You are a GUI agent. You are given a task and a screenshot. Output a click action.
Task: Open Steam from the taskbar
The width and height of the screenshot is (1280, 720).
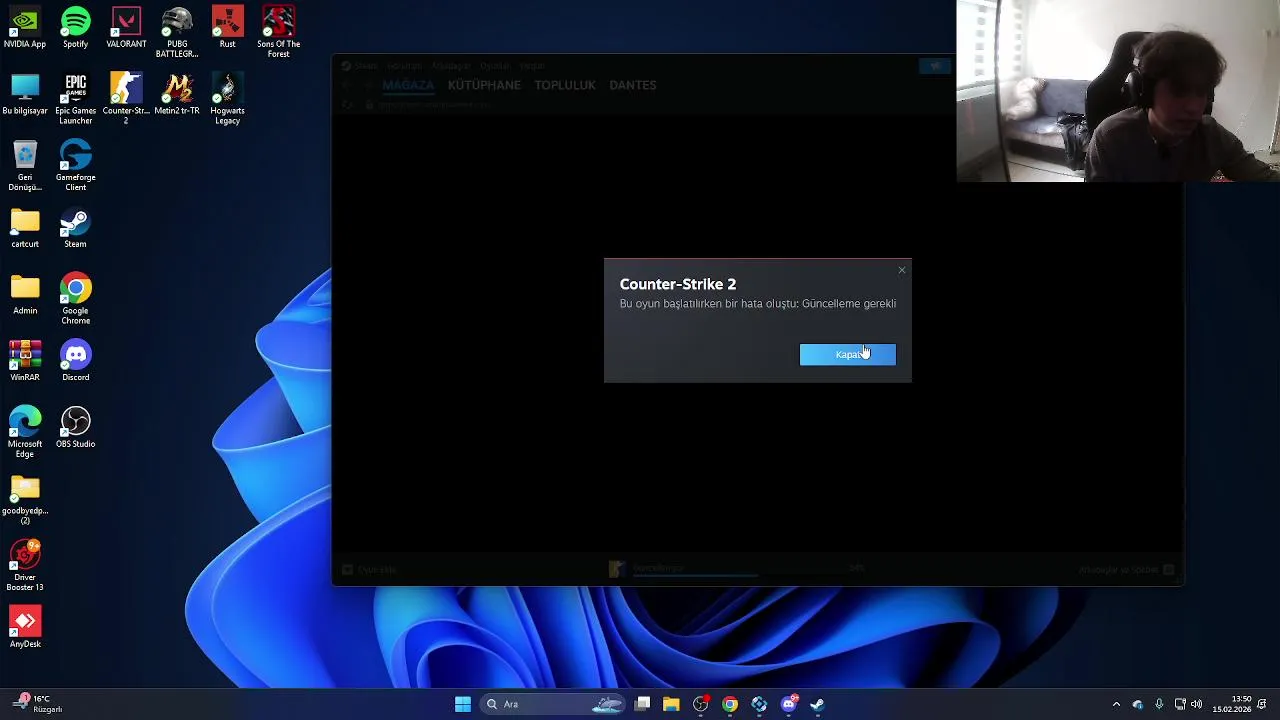click(x=817, y=704)
